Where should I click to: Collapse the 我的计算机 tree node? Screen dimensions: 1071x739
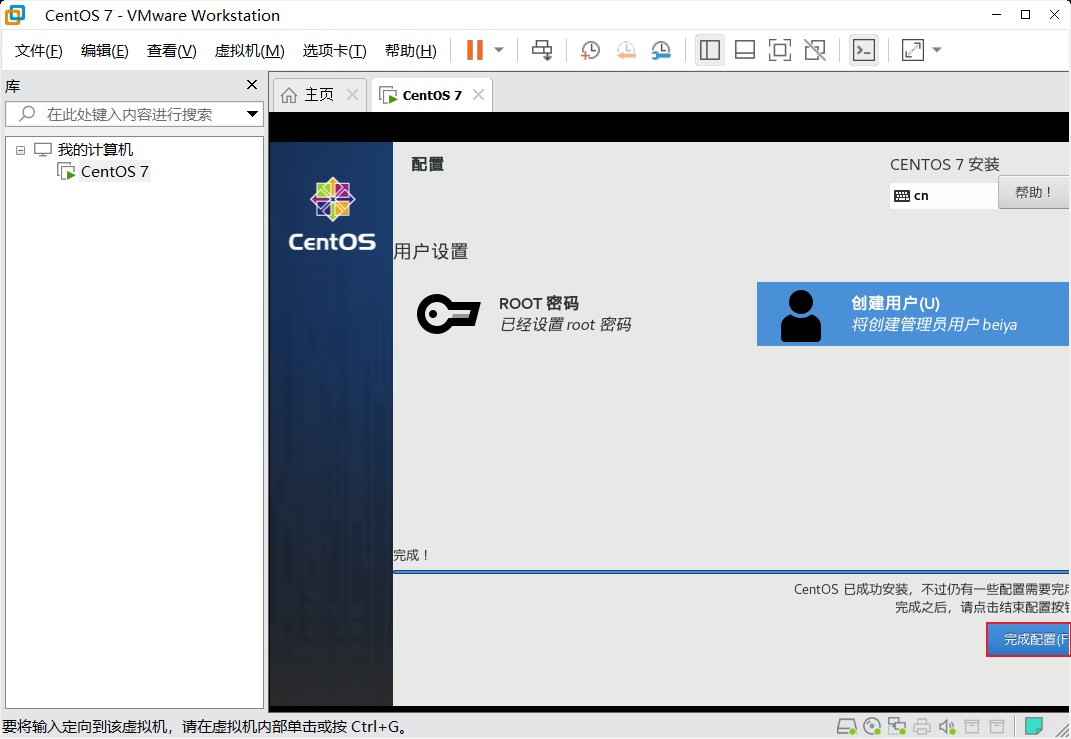(20, 150)
